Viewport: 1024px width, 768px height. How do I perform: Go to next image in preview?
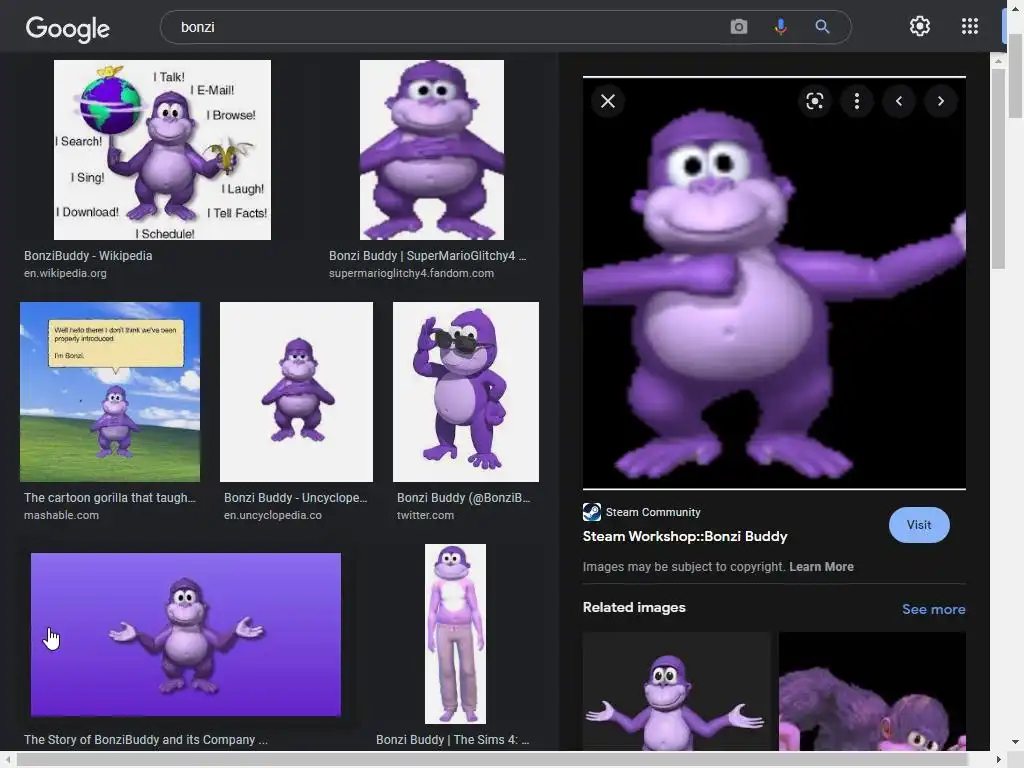[x=941, y=101]
